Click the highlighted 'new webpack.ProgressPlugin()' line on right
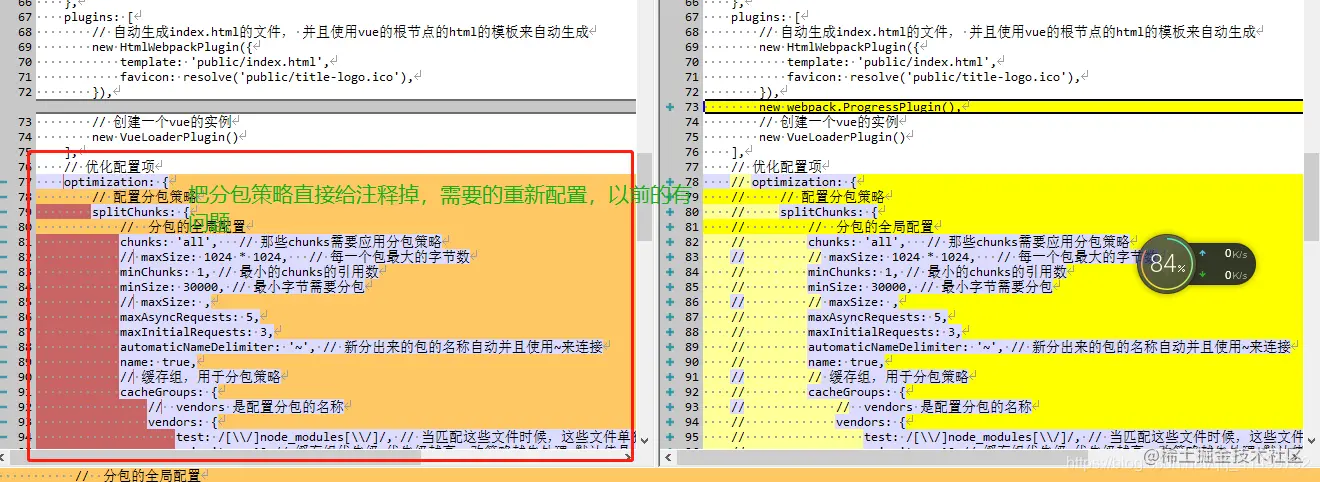Screen dimensions: 1320x482 1004,107
